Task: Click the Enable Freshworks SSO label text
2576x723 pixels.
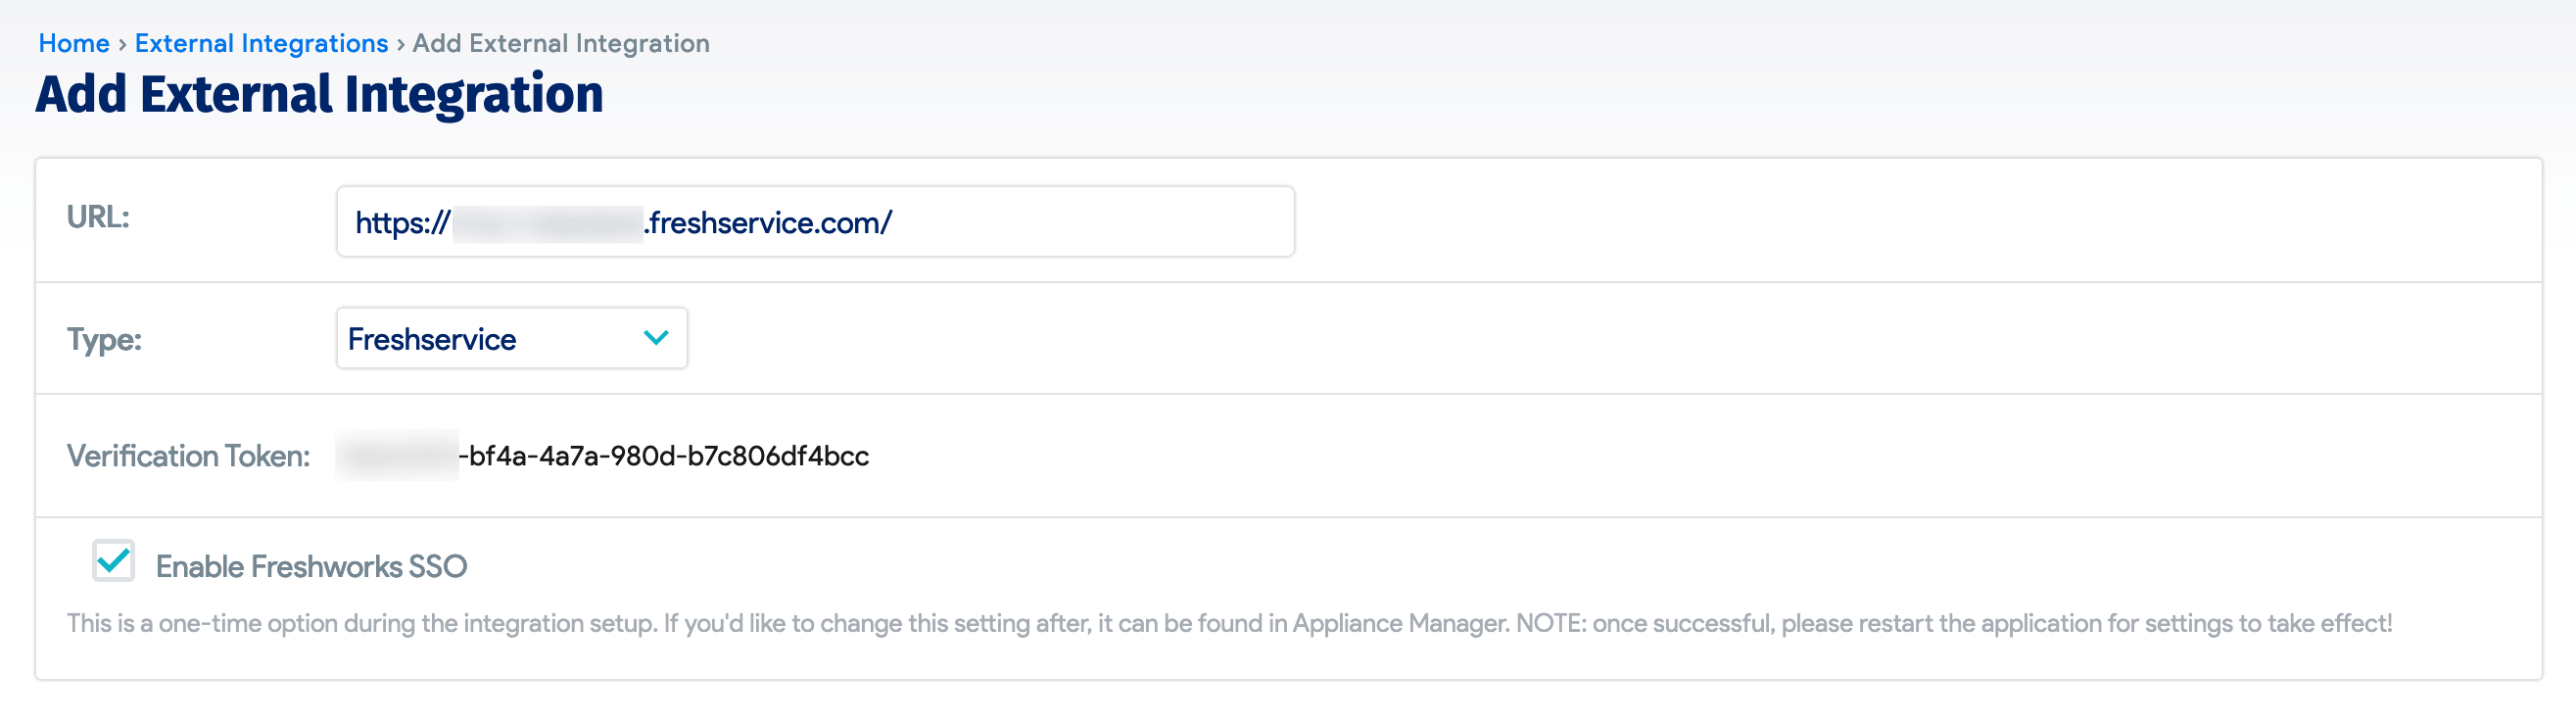Action: point(311,563)
